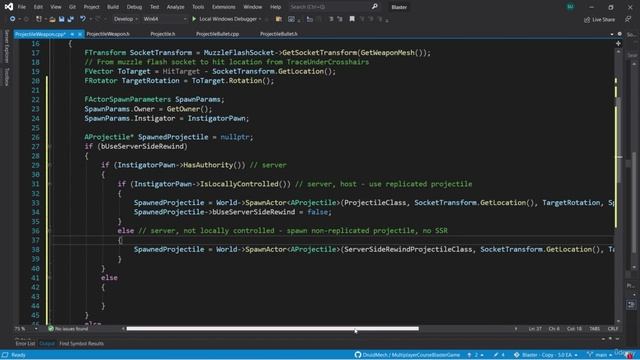
Task: Switch to the ProjectileWeapon.h tab
Action: click(108, 34)
